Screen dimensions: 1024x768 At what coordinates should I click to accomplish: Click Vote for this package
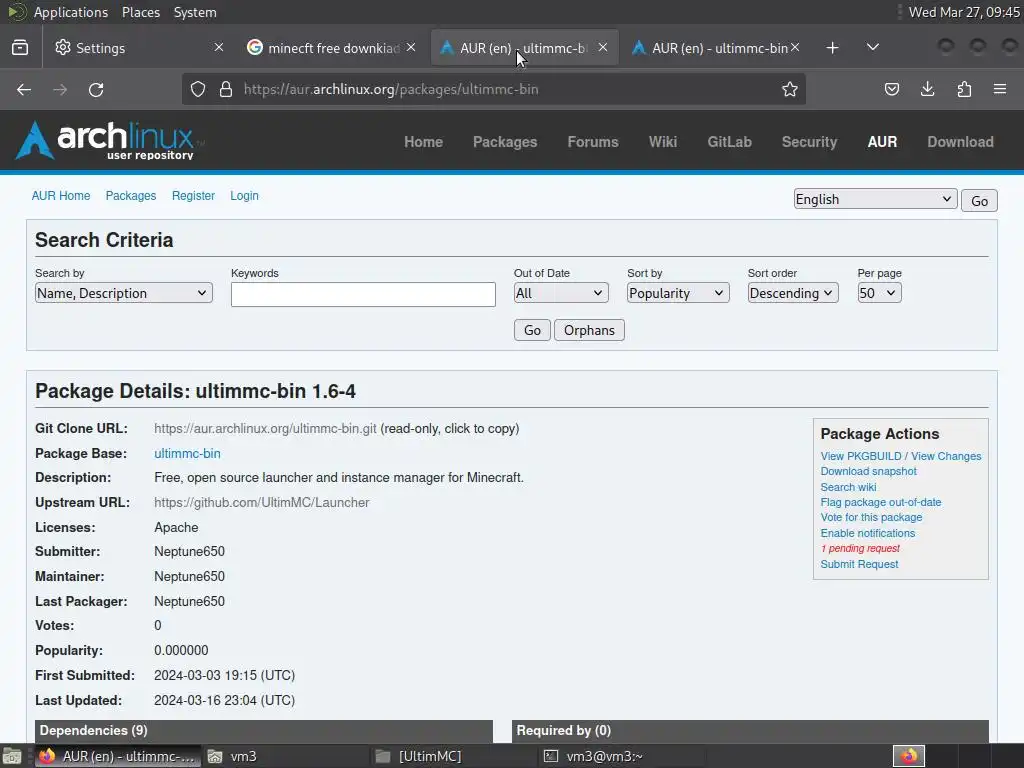point(871,517)
